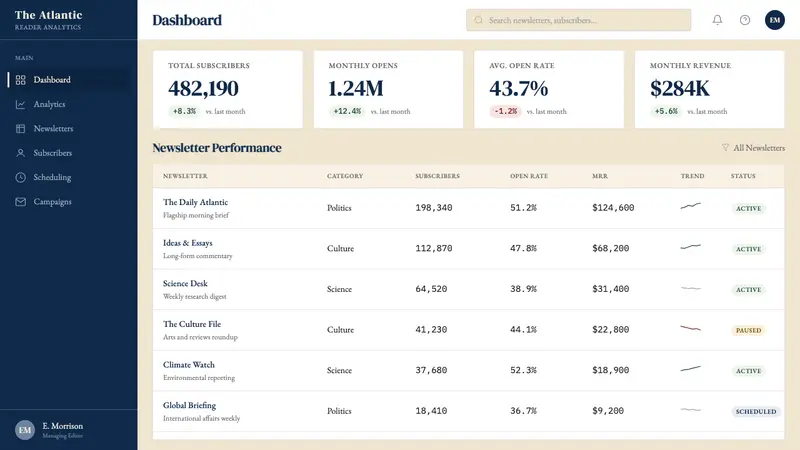Click ACTIVE status of Ideas & Essays
The width and height of the screenshot is (800, 450).
pyautogui.click(x=748, y=249)
